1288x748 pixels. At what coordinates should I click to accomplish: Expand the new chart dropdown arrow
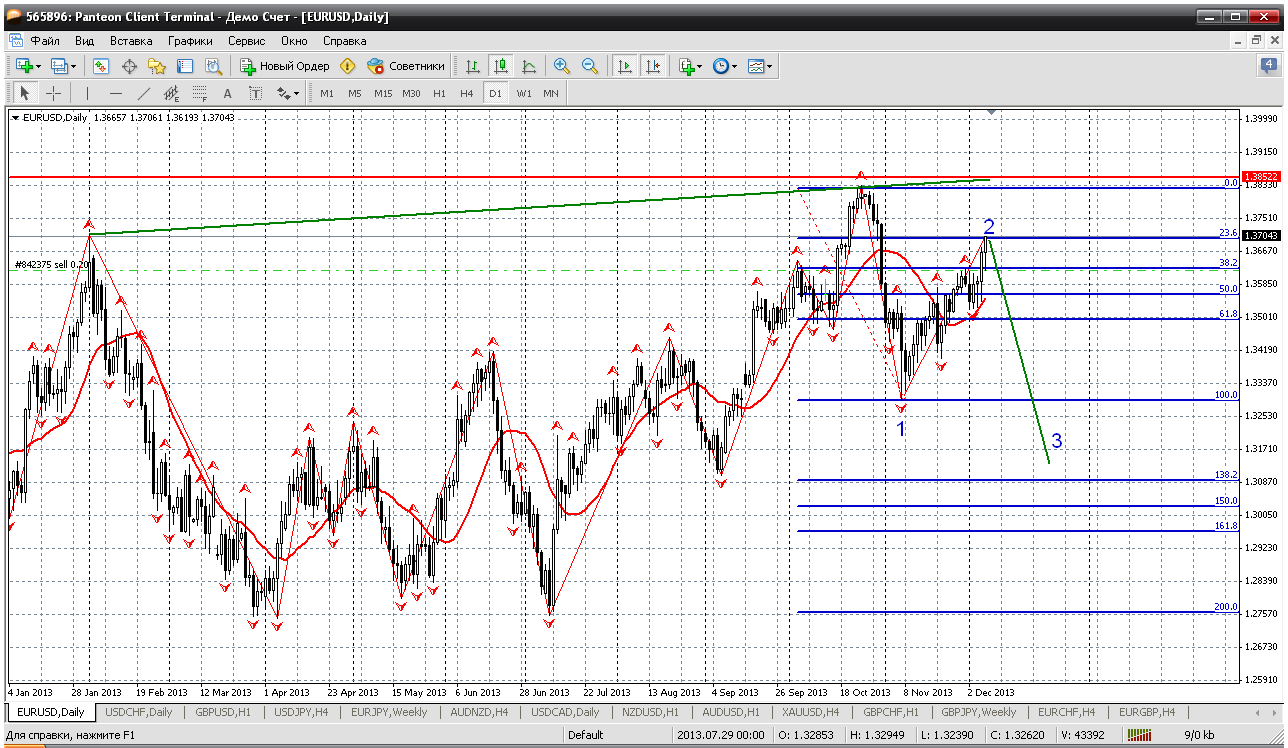[39, 67]
